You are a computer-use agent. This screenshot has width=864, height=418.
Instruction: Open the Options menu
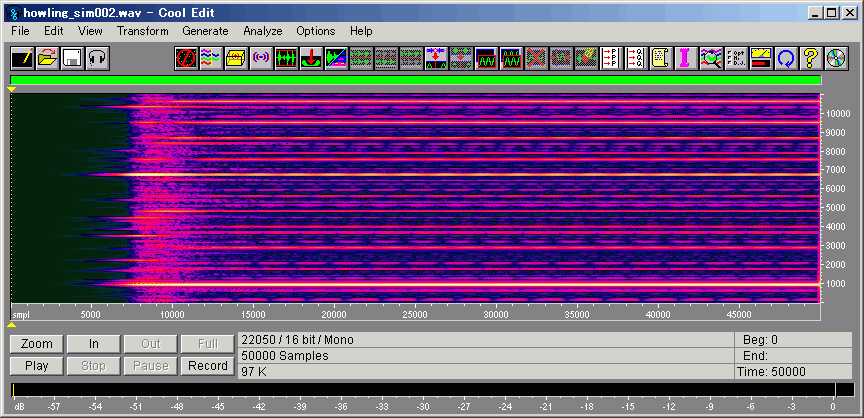pos(316,31)
